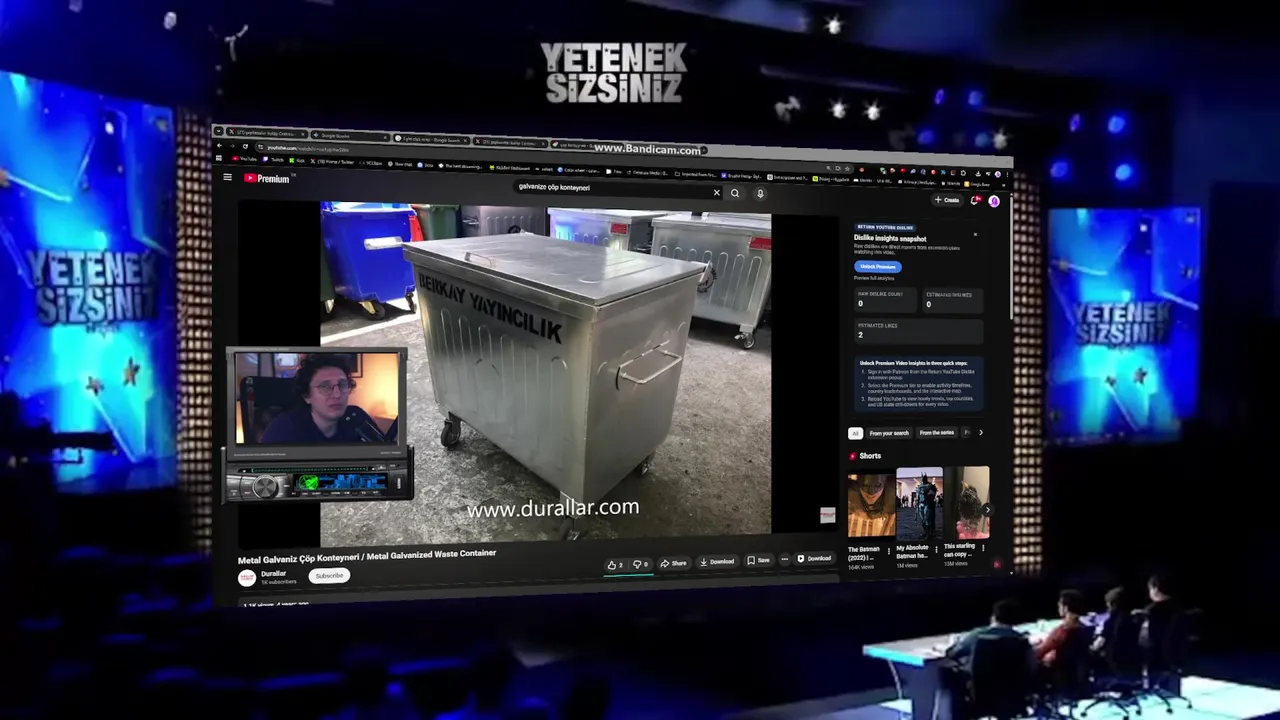
Task: Click the small channel watermark on video
Action: (827, 515)
